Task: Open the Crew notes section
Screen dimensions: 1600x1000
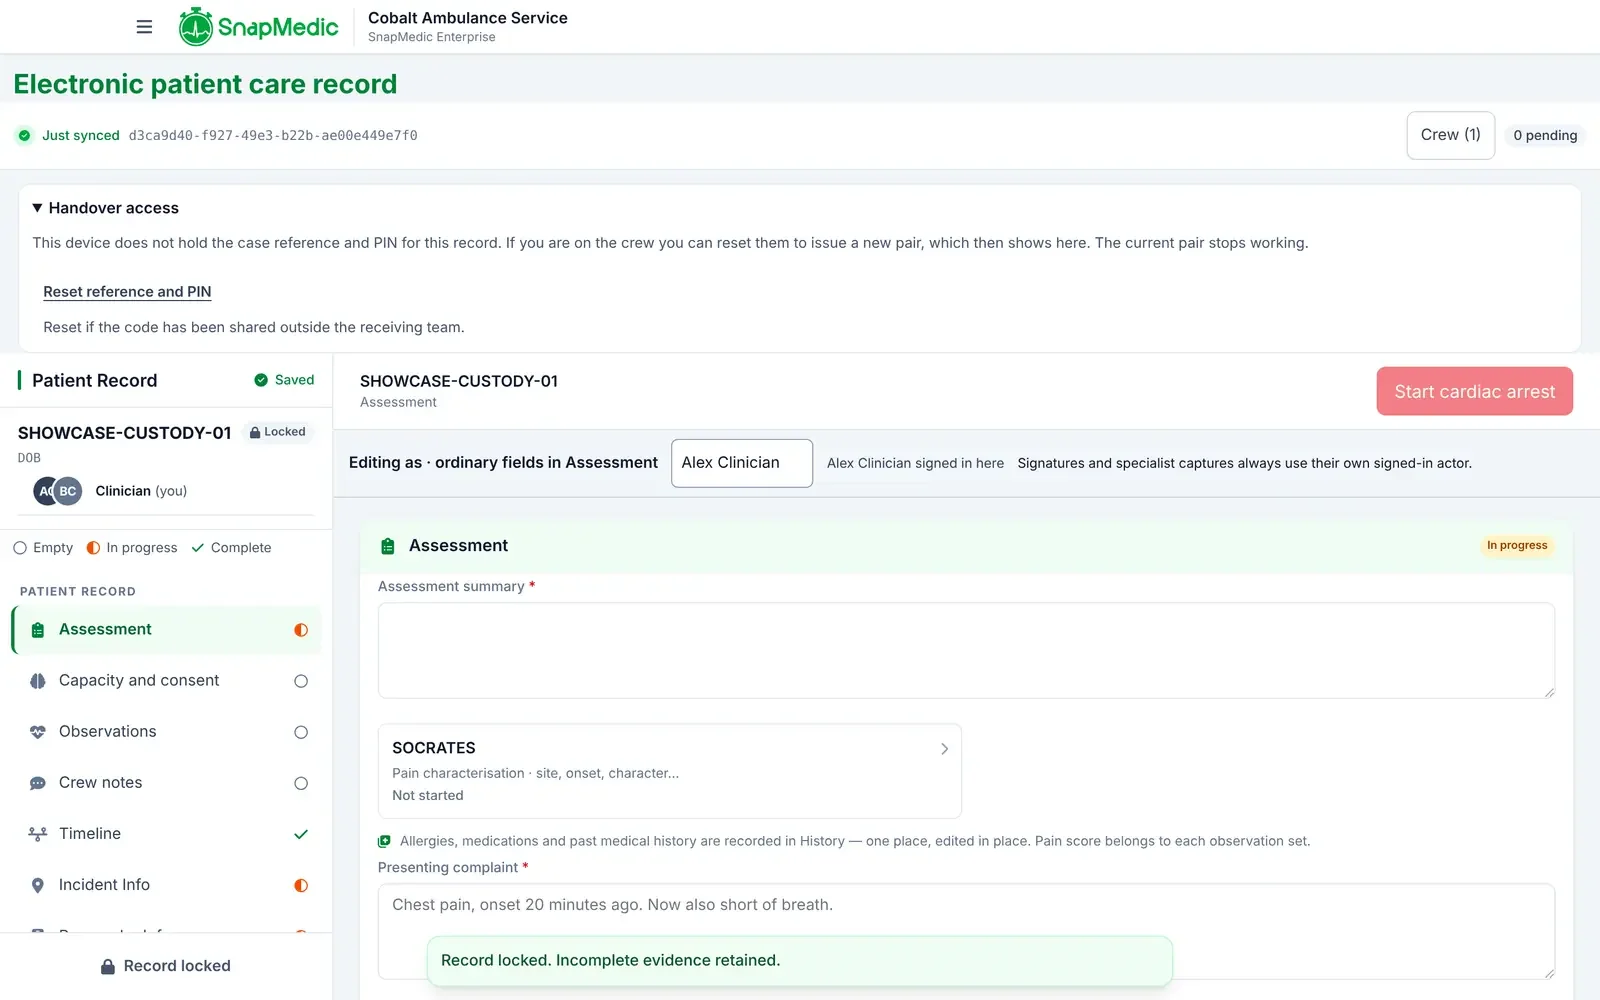Action: coord(167,783)
